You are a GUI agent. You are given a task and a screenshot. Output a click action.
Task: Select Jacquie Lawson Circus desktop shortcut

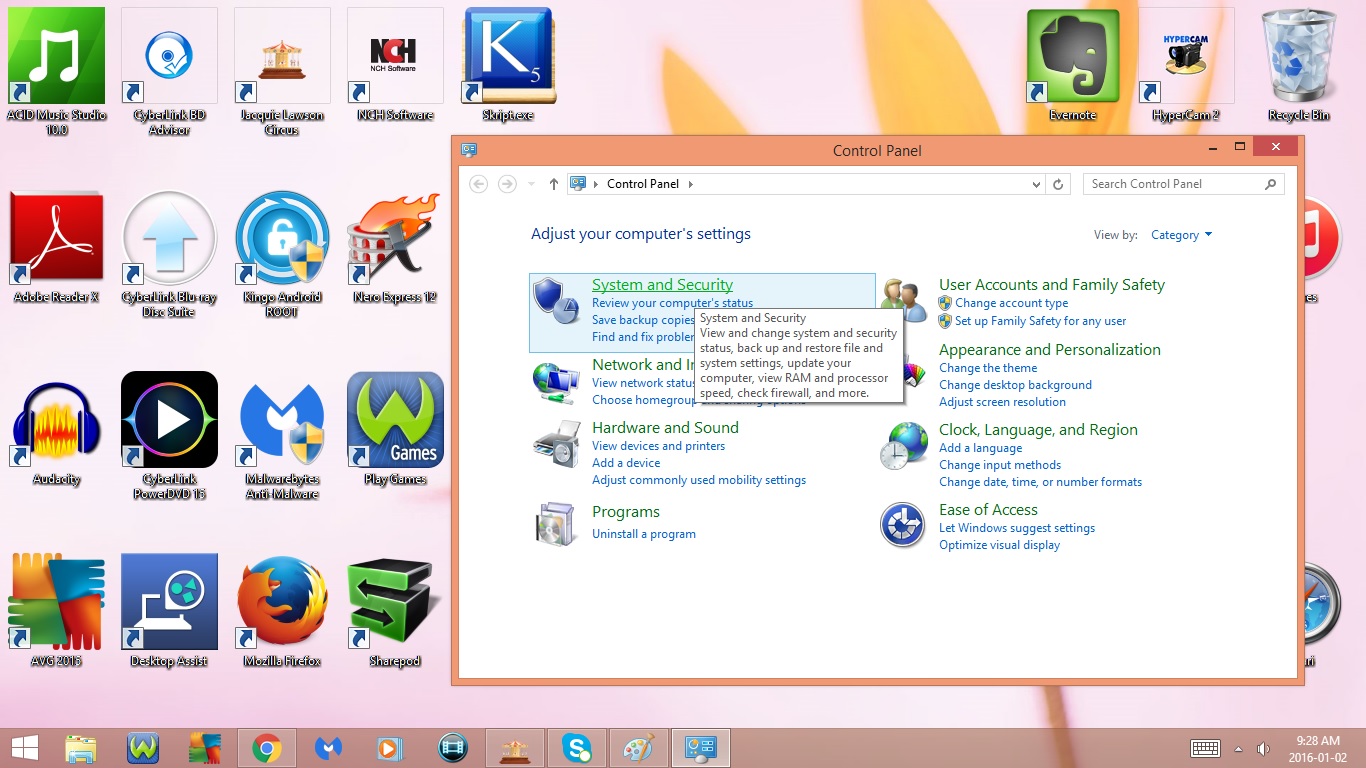click(x=282, y=70)
